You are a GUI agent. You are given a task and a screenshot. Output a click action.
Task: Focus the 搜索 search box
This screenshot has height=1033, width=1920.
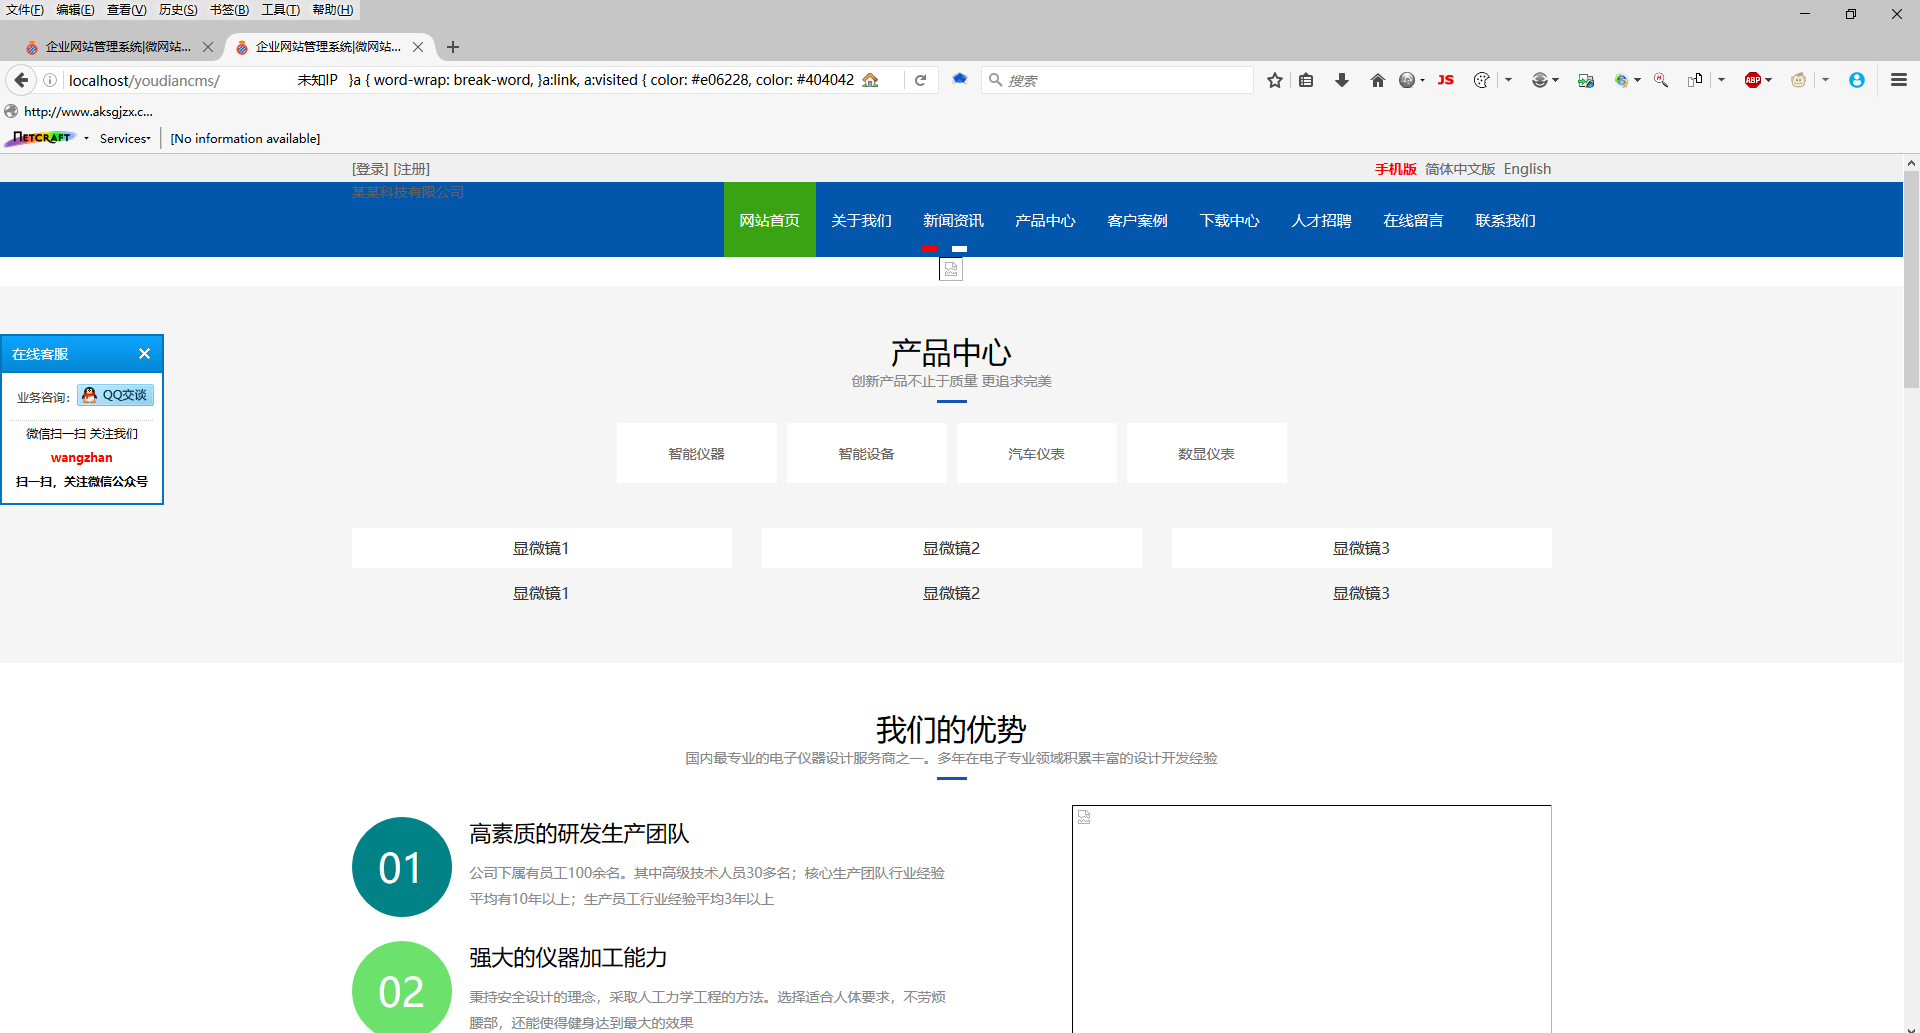1118,80
